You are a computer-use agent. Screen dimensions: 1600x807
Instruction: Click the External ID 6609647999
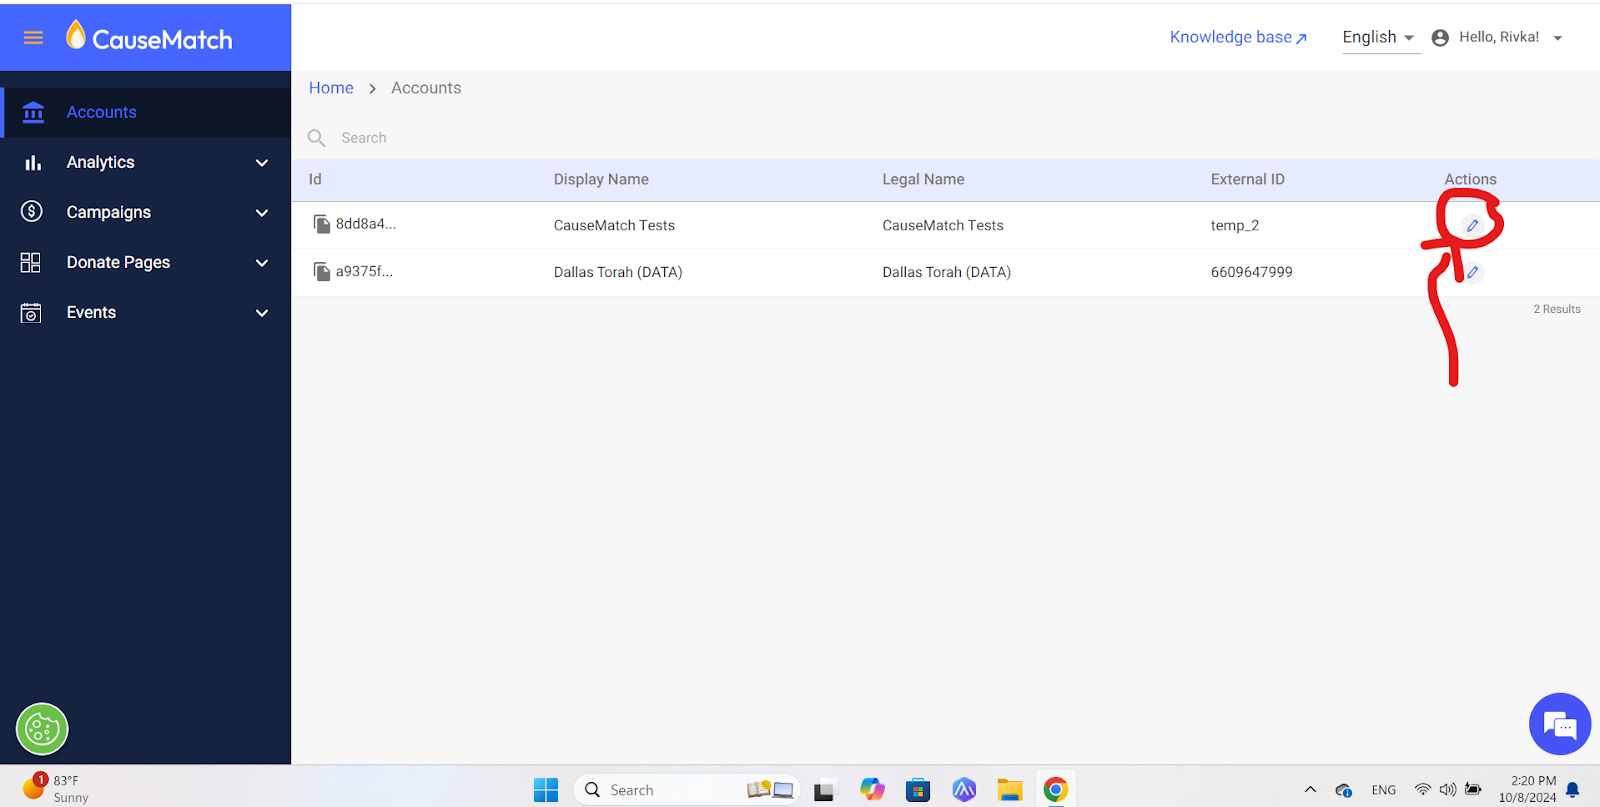pos(1251,272)
